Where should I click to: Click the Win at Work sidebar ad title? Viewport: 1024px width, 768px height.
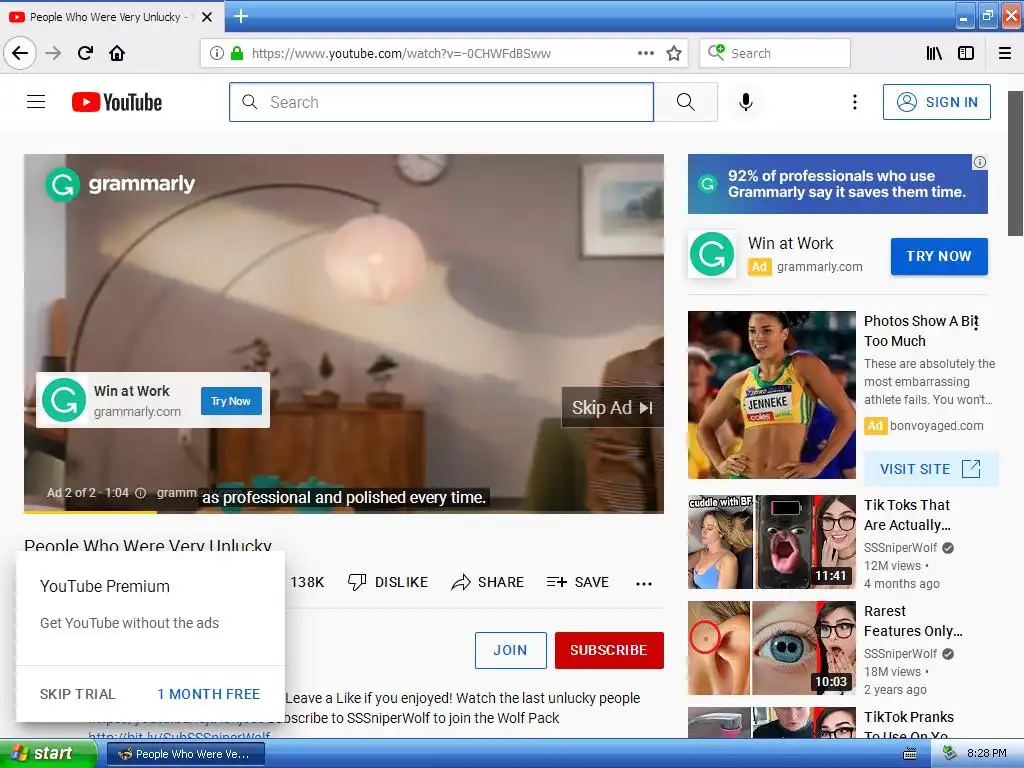pyautogui.click(x=790, y=244)
